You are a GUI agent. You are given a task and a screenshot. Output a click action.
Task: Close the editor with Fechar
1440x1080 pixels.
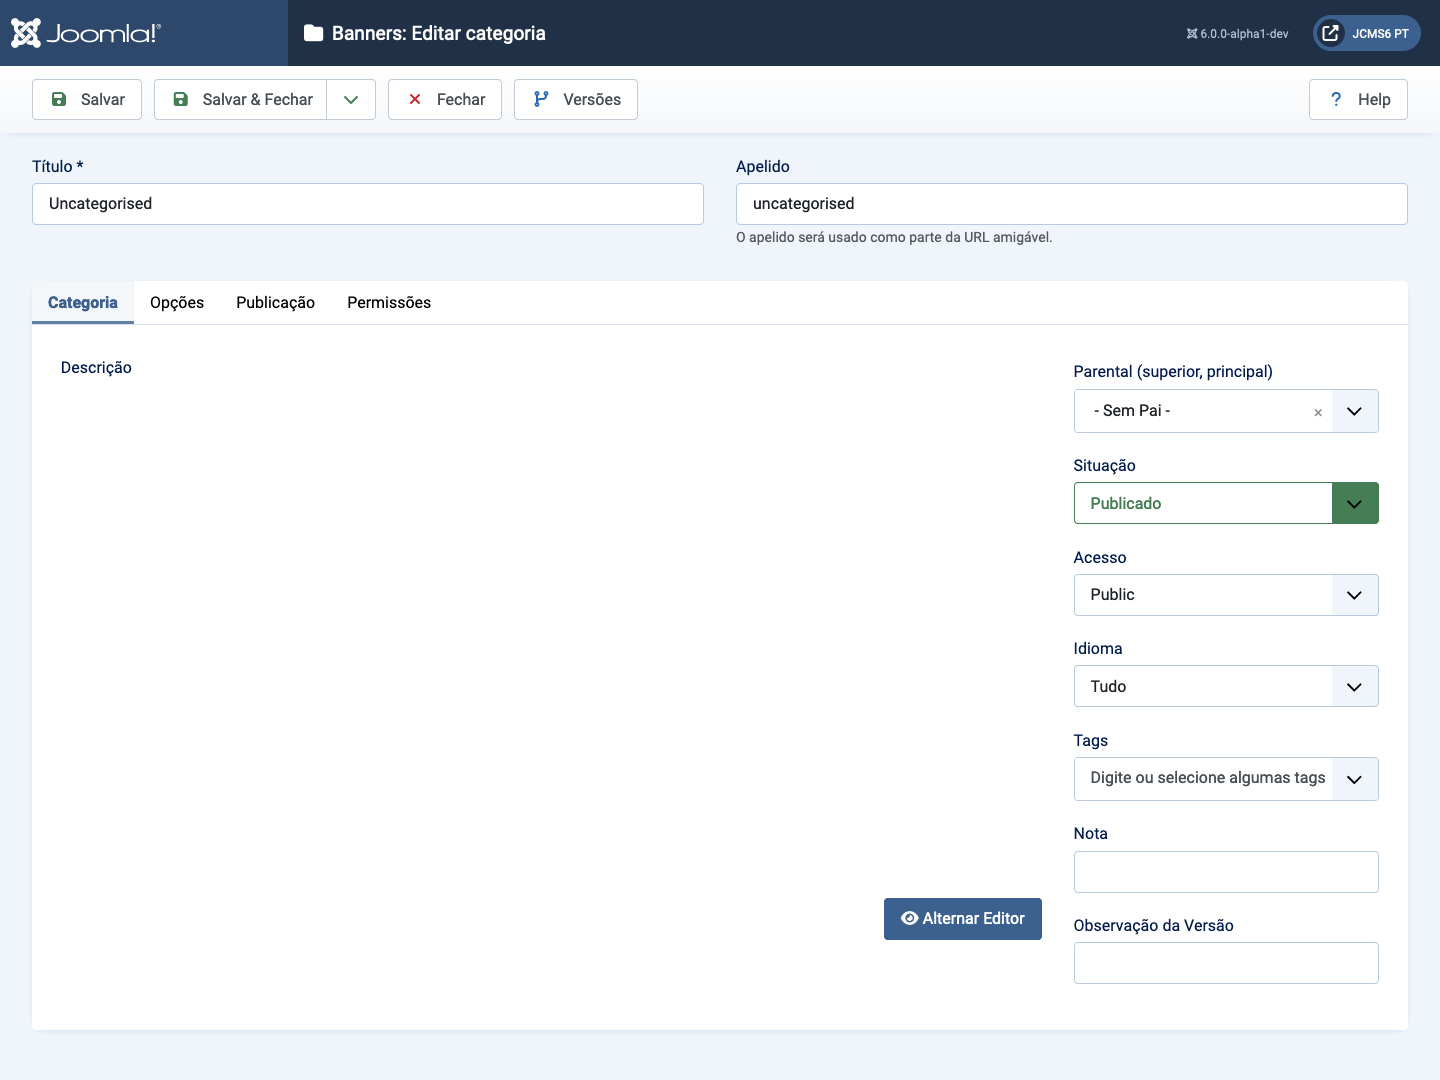click(445, 99)
